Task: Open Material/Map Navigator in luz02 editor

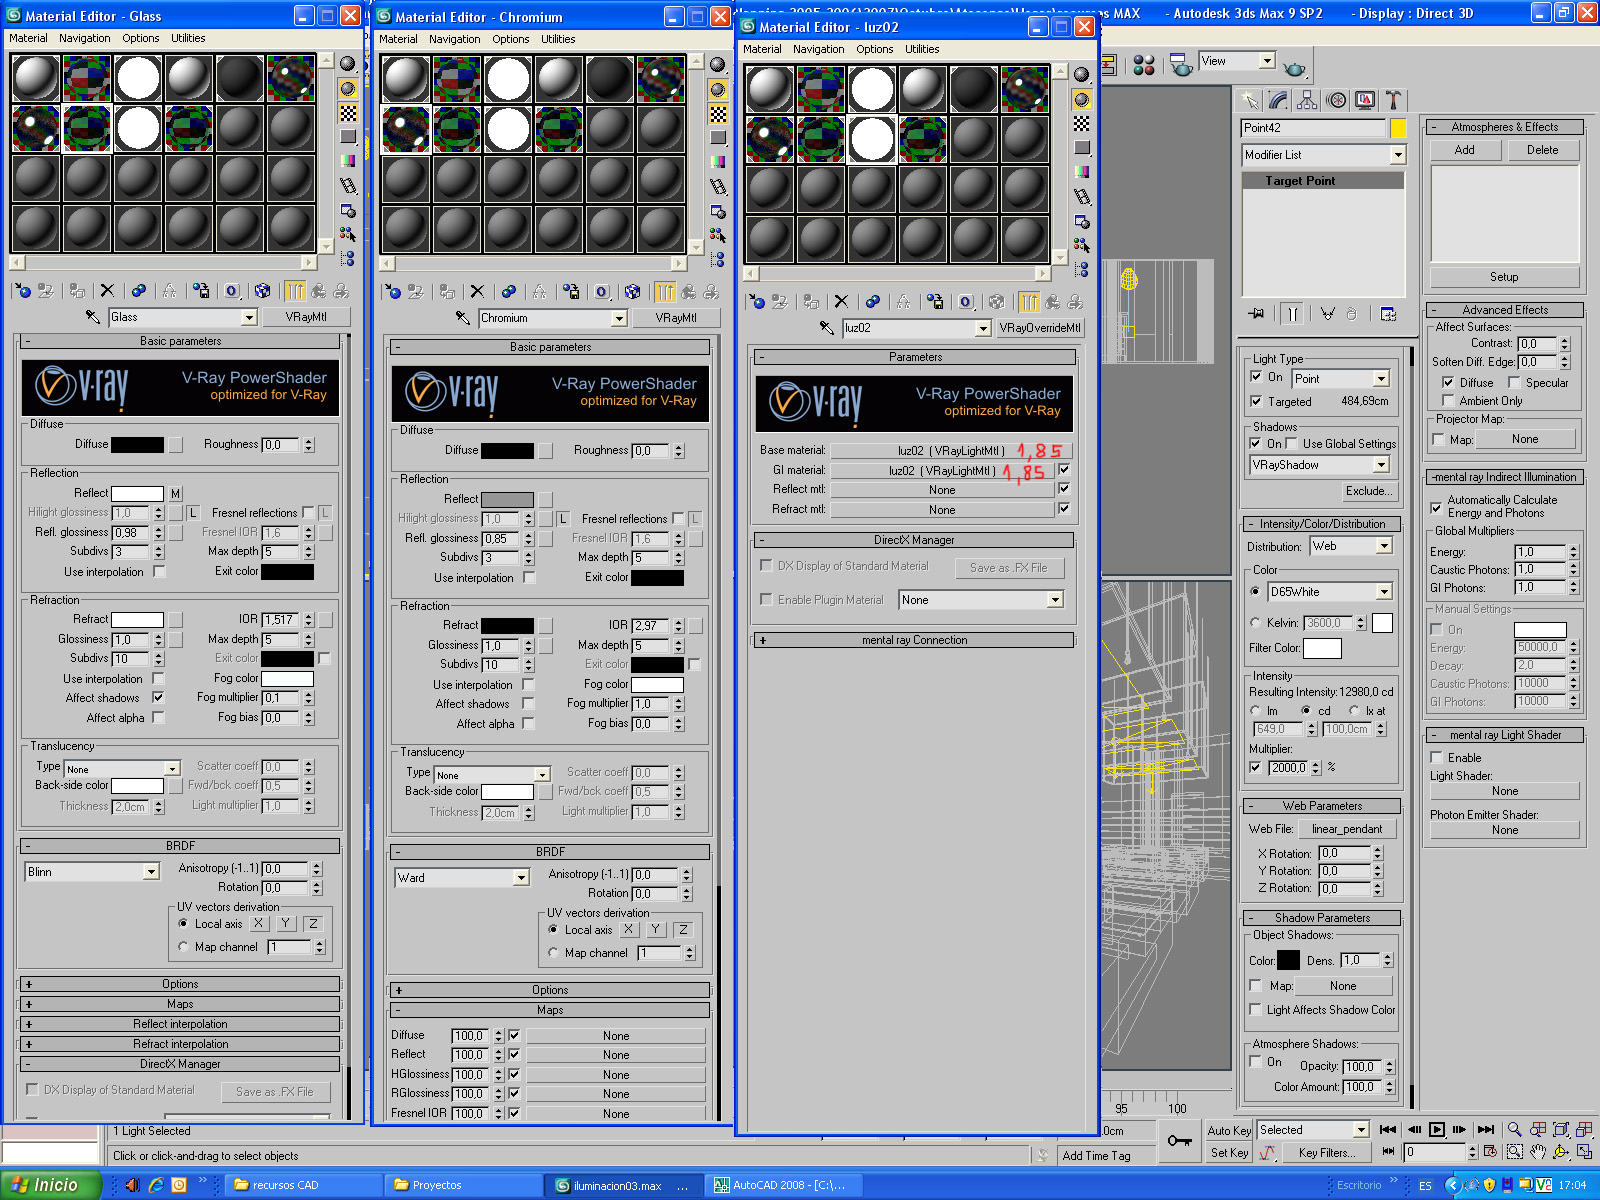Action: coord(1081,270)
